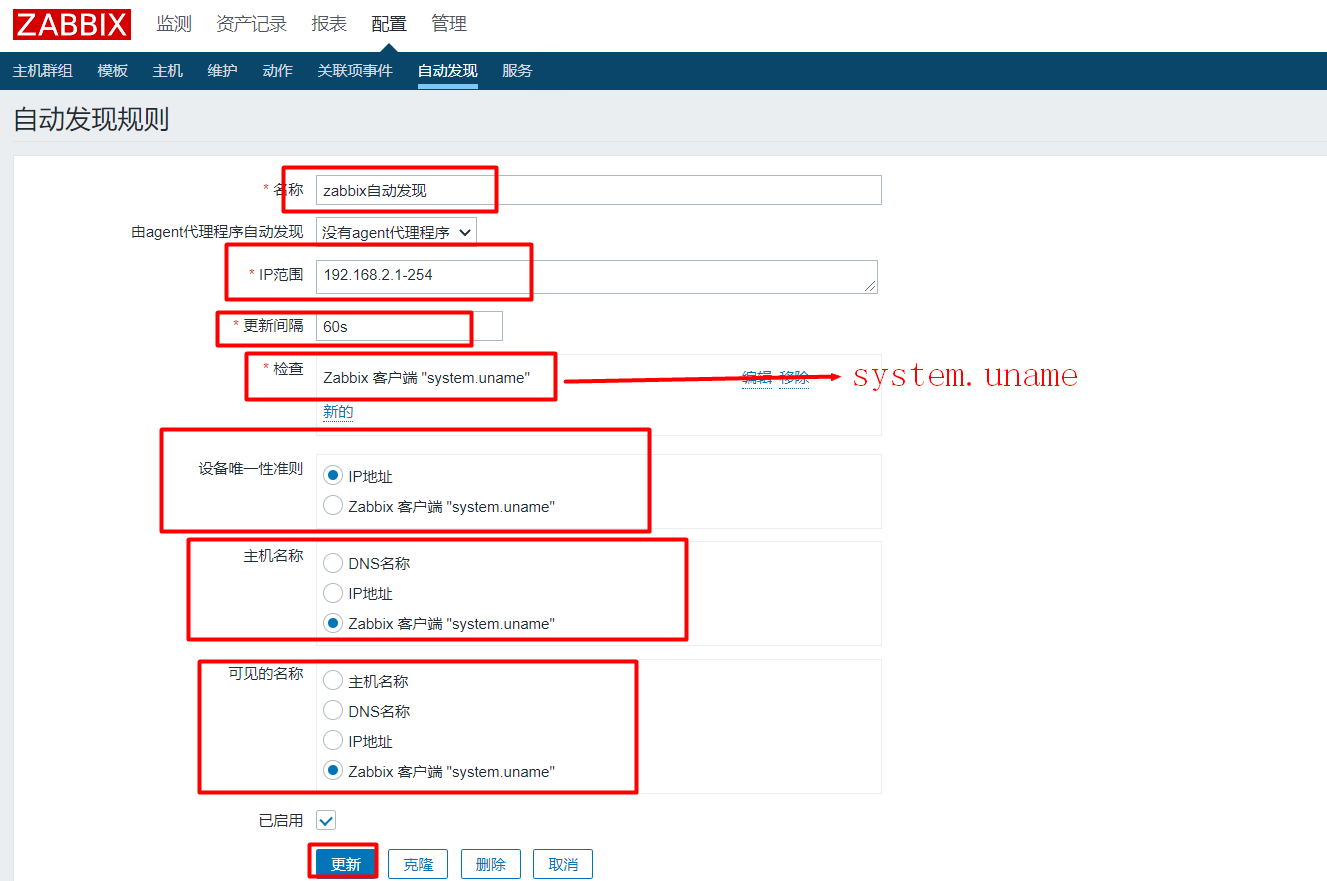
Task: Switch to the 自动发现 tab
Action: tap(448, 71)
